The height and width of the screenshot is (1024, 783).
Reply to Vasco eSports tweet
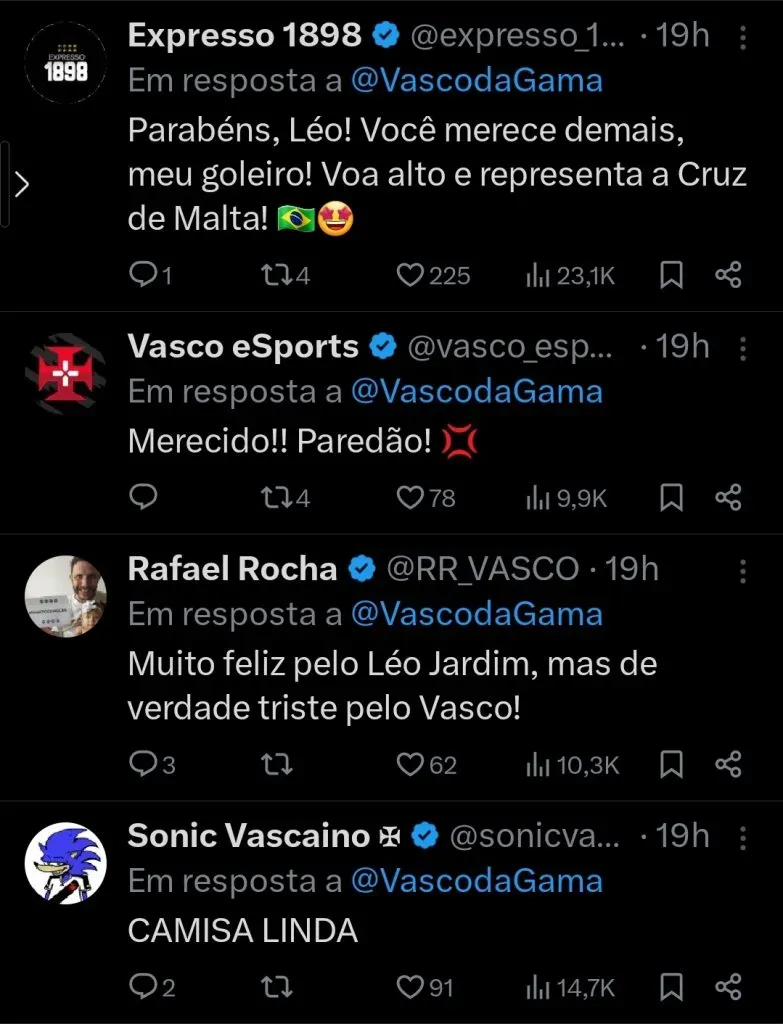(144, 496)
